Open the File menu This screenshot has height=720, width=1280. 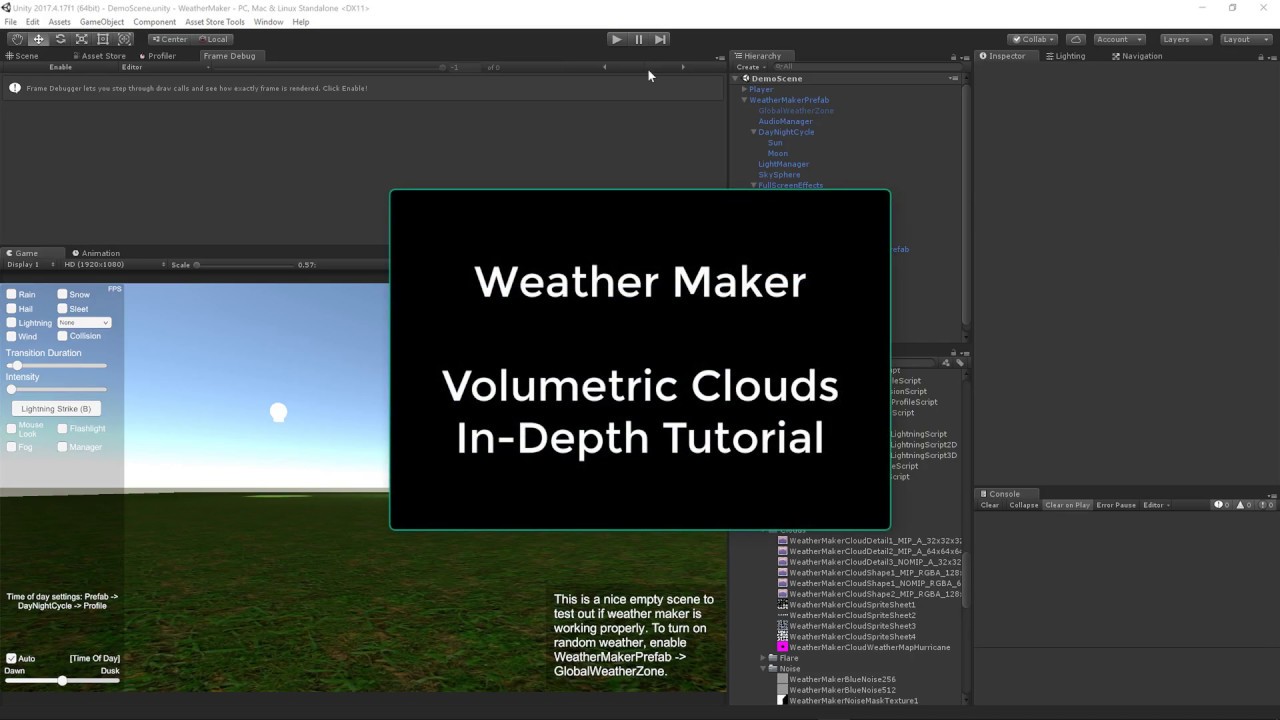[x=10, y=22]
